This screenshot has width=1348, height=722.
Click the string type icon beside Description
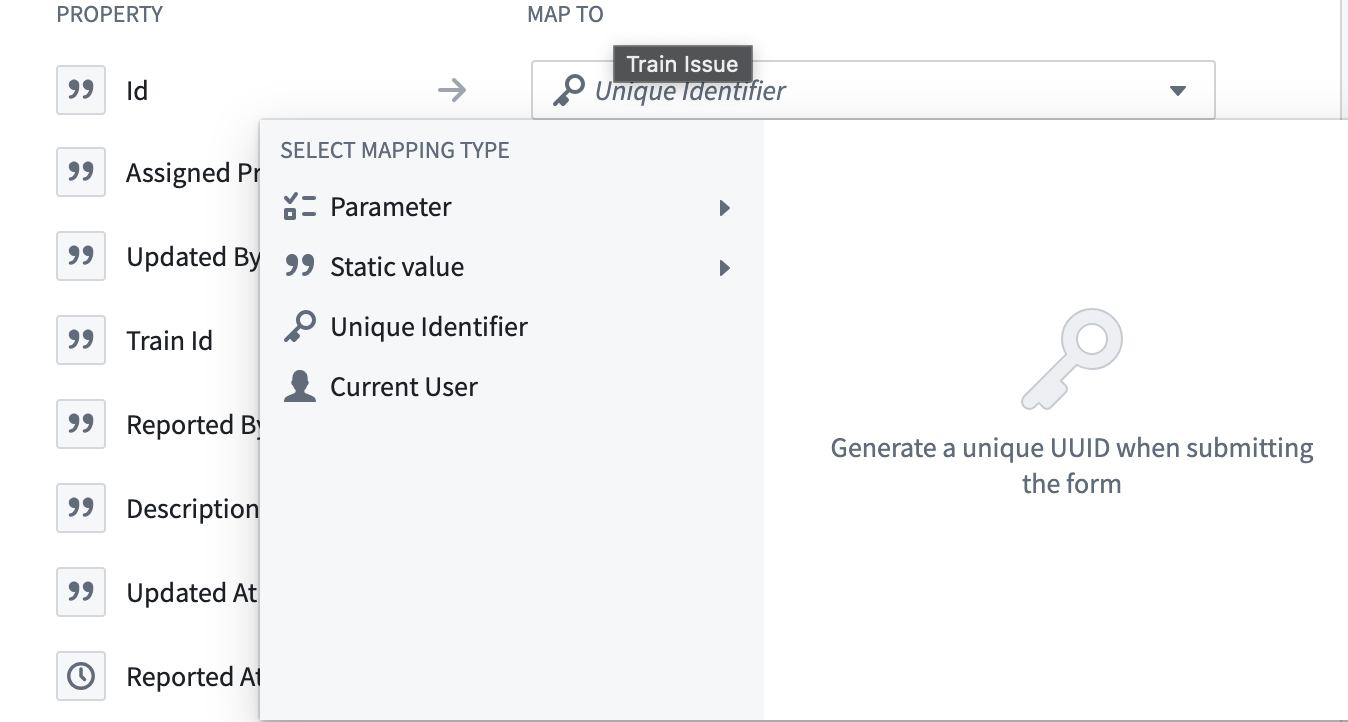pos(81,509)
